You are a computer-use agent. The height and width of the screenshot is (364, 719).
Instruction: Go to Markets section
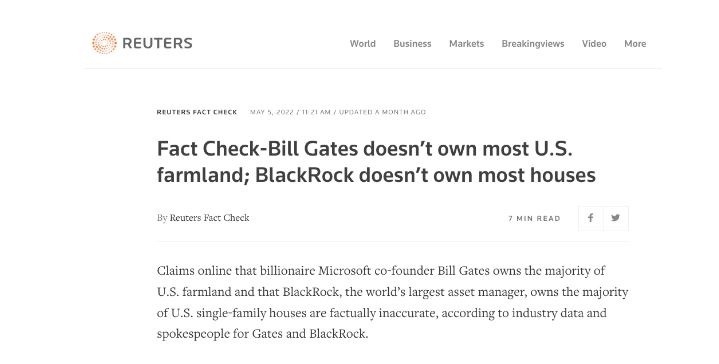(x=466, y=44)
